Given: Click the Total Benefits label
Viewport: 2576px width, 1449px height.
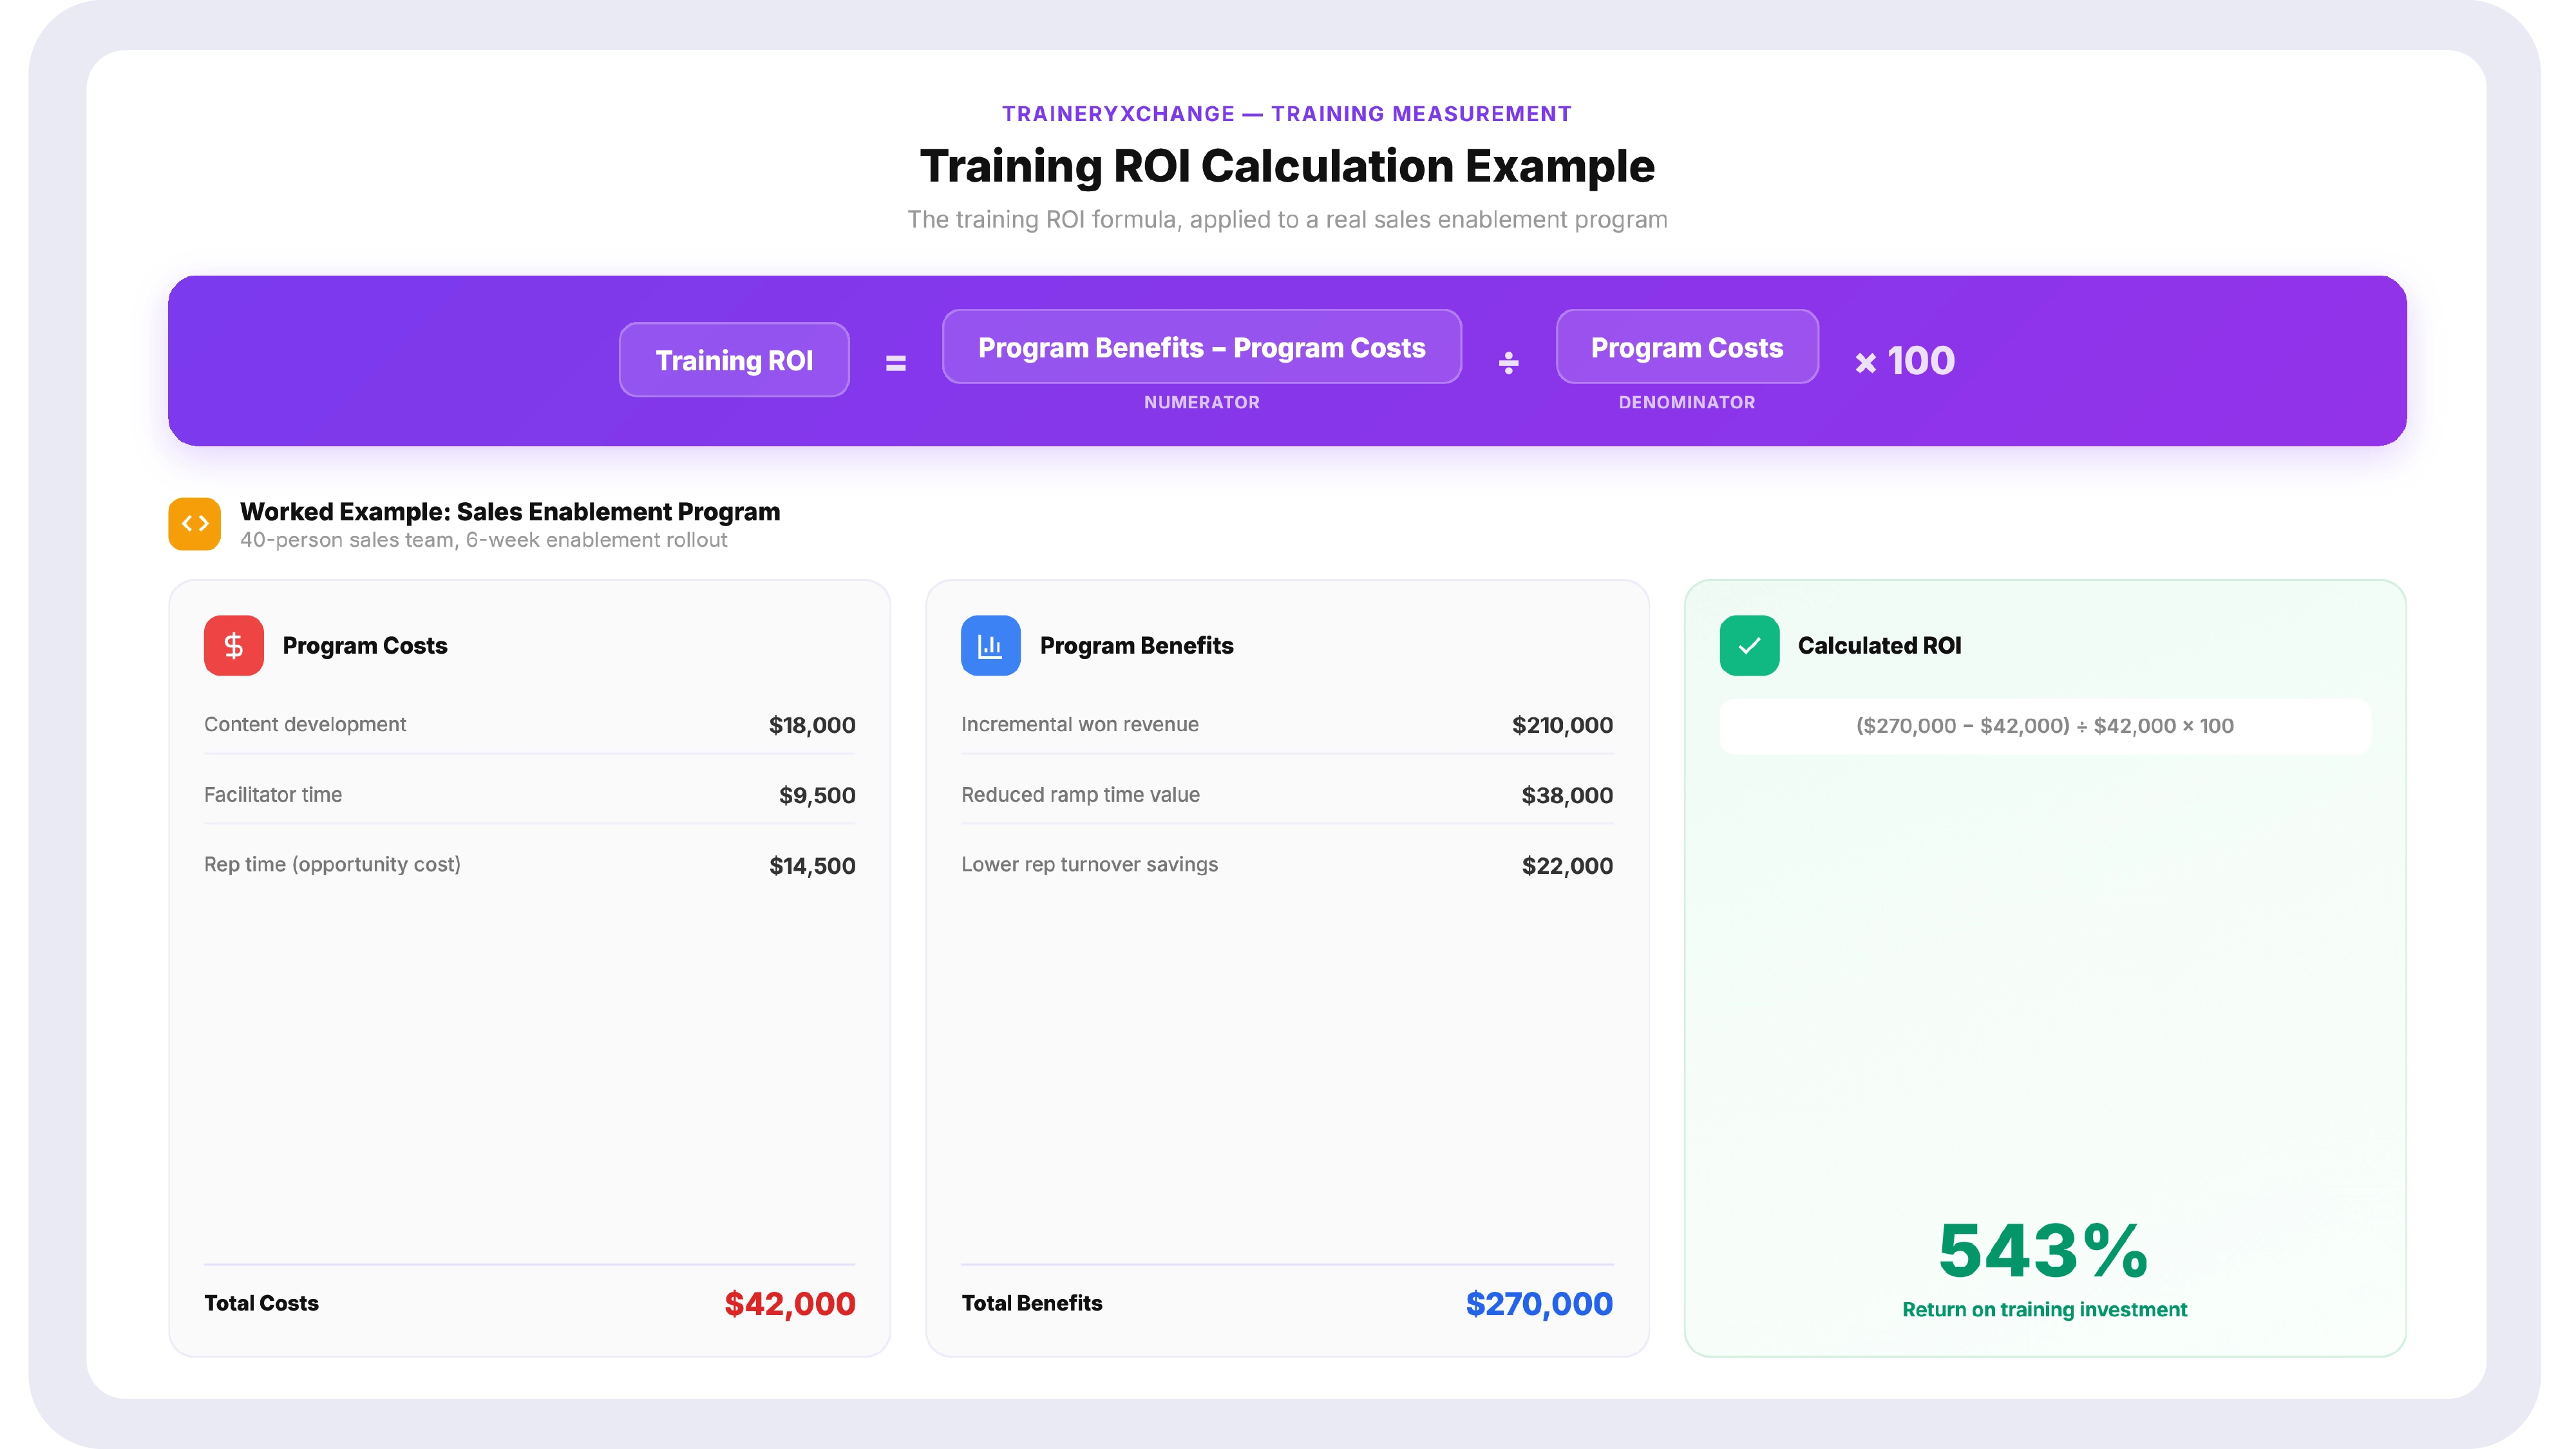Looking at the screenshot, I should 1031,1303.
